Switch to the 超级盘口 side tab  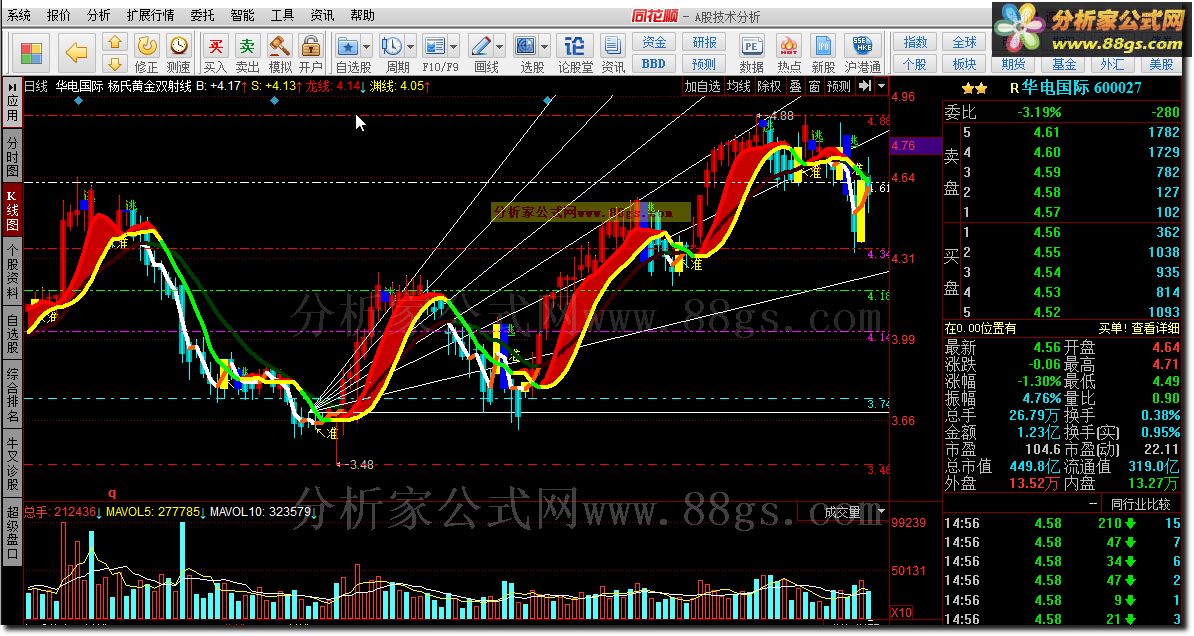(x=12, y=532)
